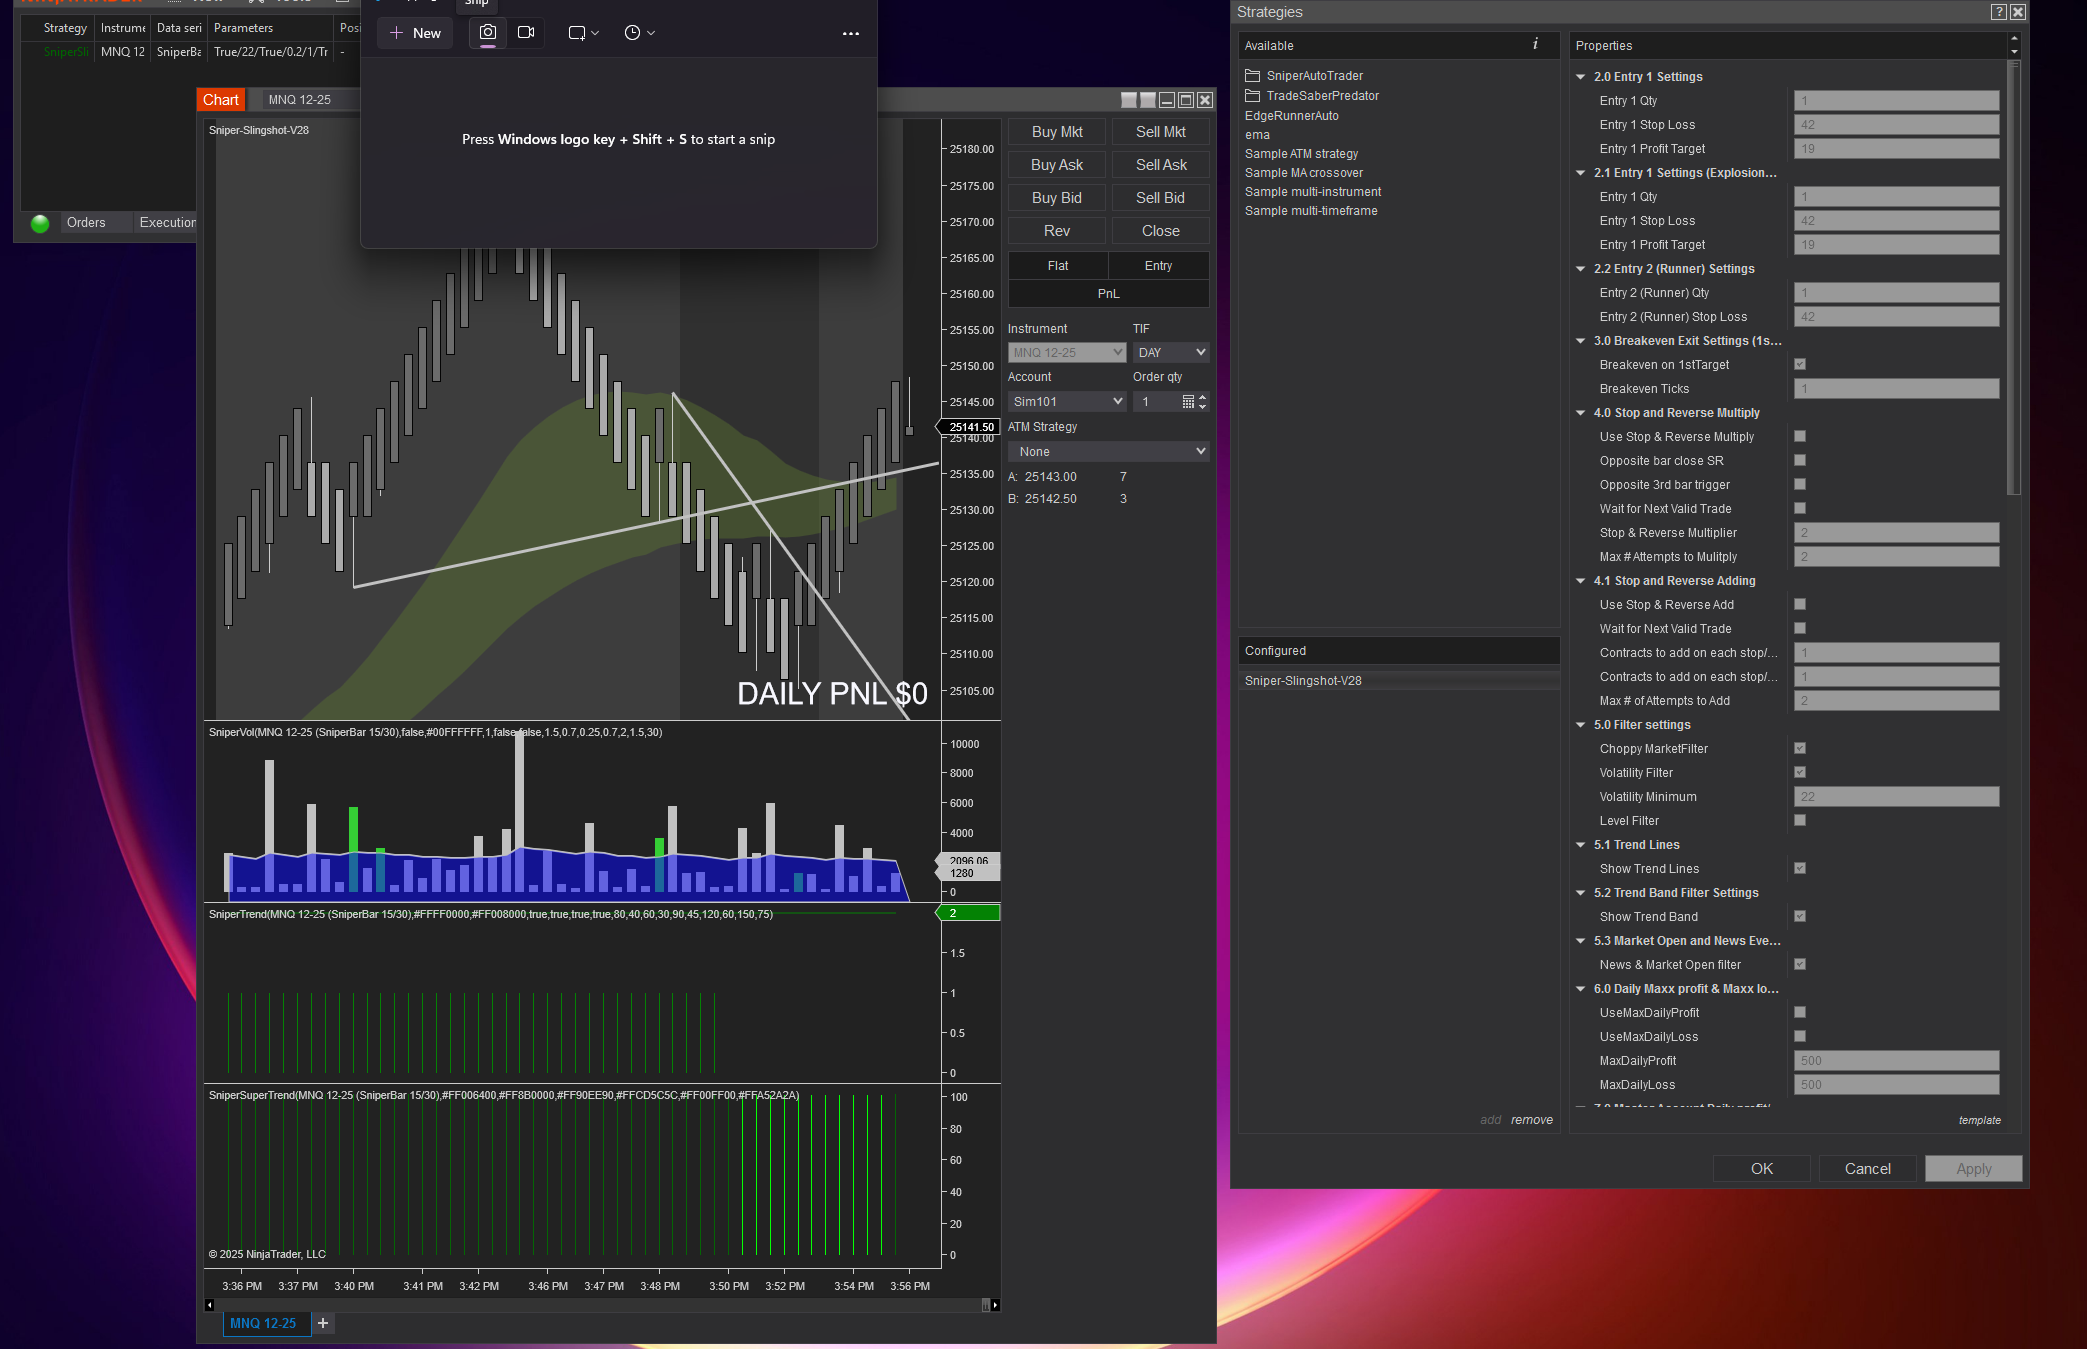Click the remove link under Configured
2087x1349 pixels.
(x=1531, y=1120)
